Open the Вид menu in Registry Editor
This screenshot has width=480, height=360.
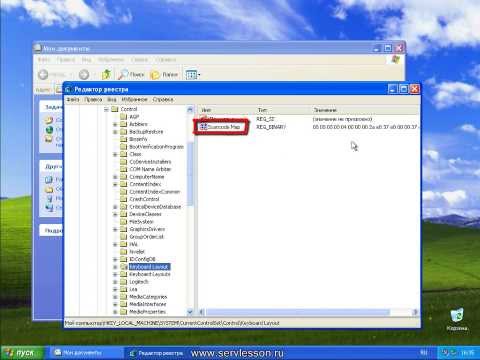112,99
